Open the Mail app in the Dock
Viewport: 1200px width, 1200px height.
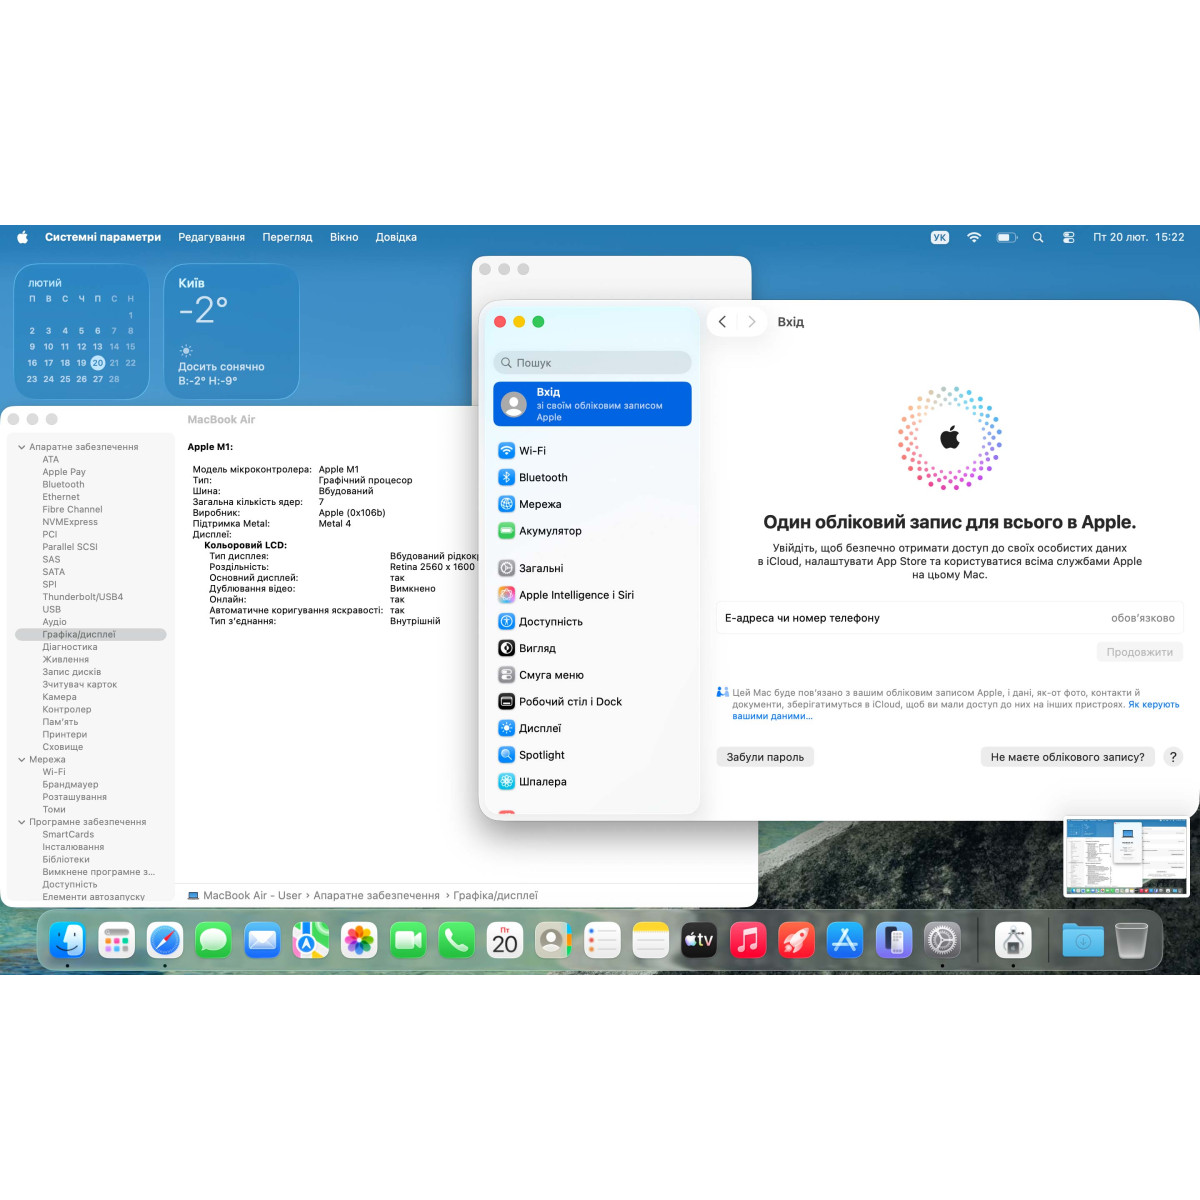(262, 940)
